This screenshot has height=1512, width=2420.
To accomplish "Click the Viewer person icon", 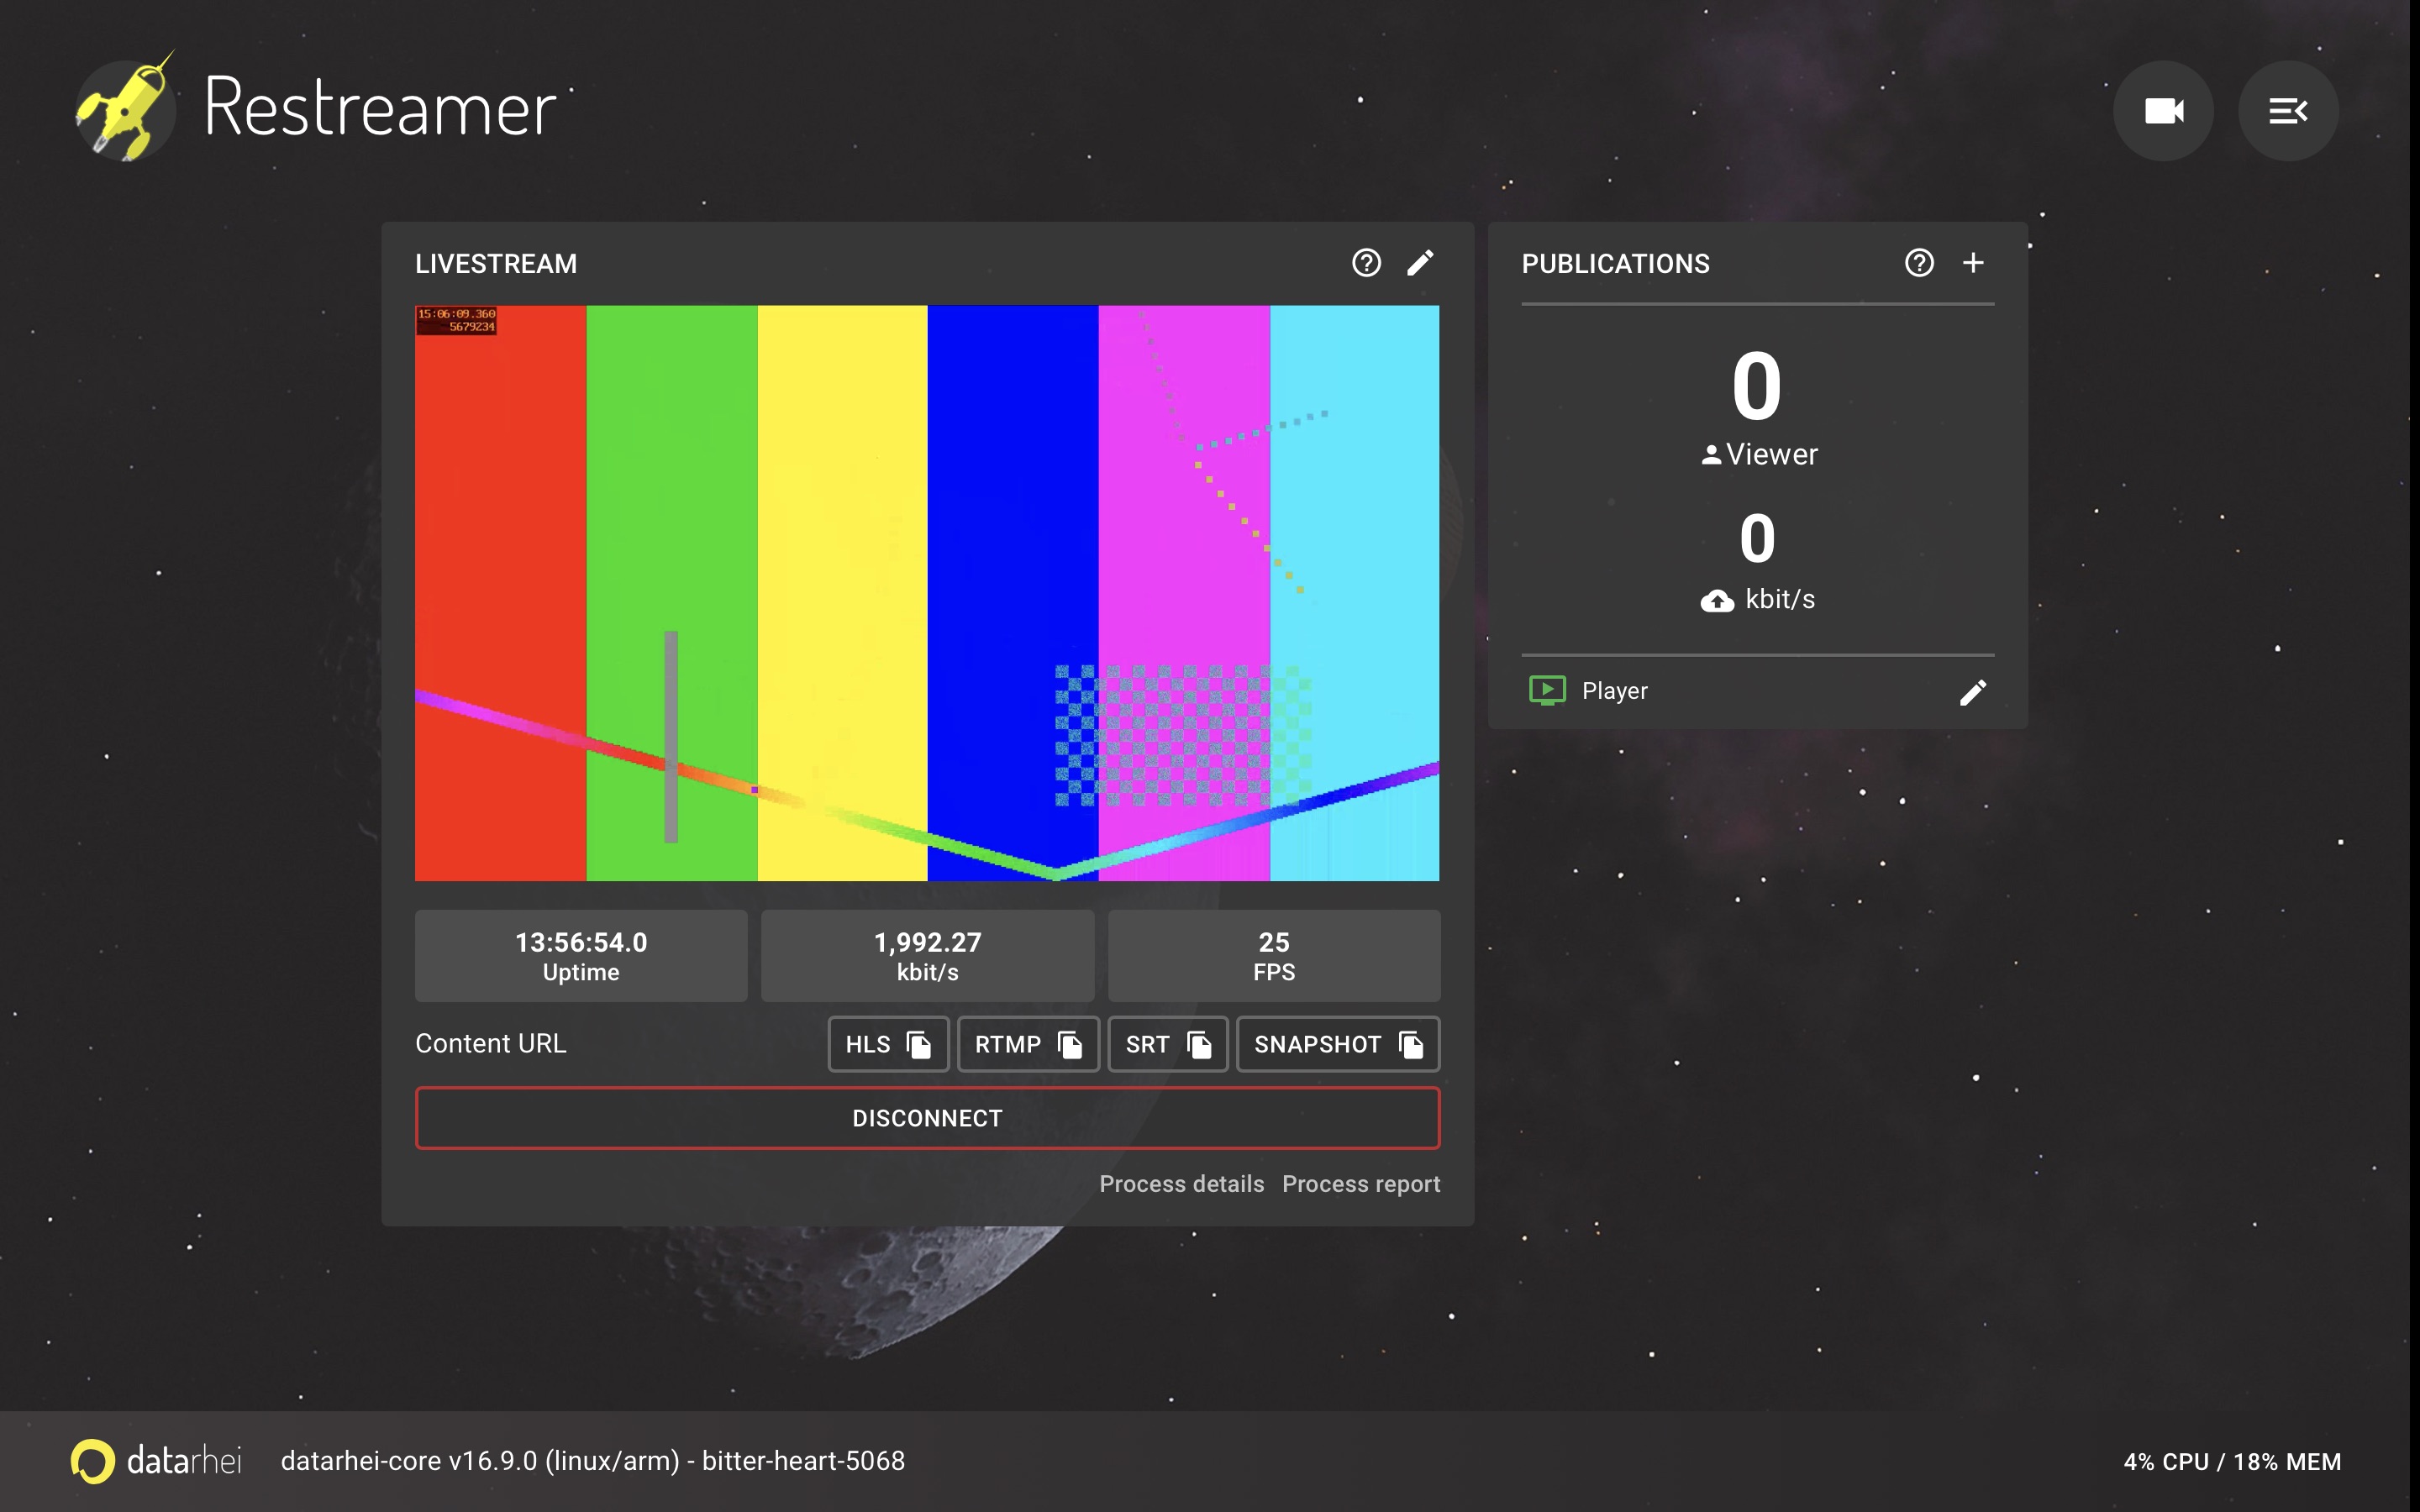I will [1712, 453].
